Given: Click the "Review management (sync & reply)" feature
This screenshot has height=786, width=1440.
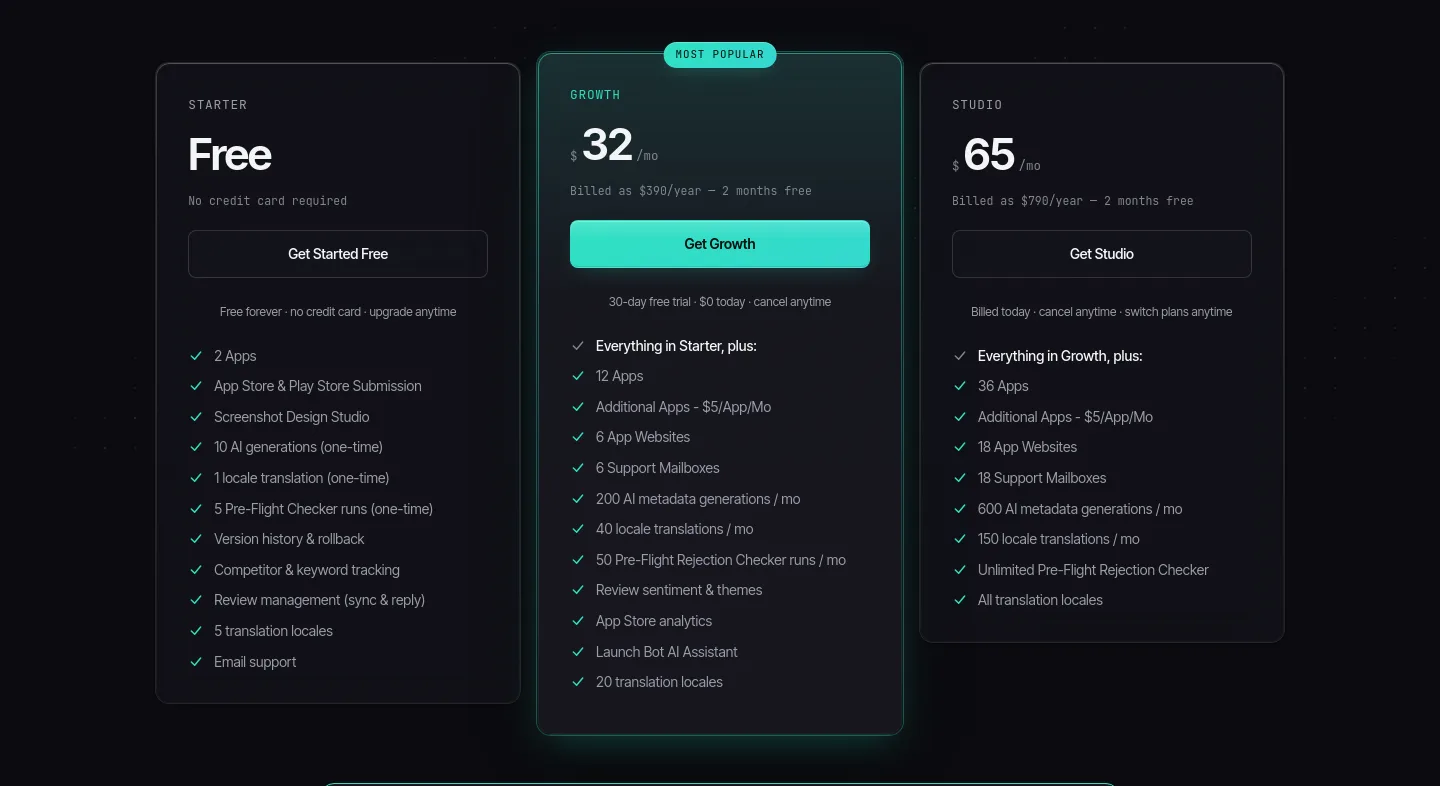Looking at the screenshot, I should [x=319, y=600].
